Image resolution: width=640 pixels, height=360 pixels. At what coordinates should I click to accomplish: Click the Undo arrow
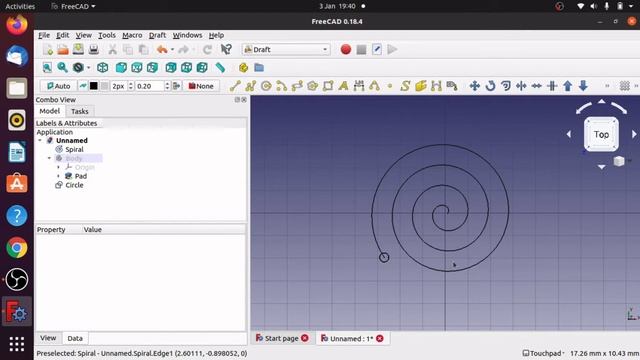tap(162, 49)
